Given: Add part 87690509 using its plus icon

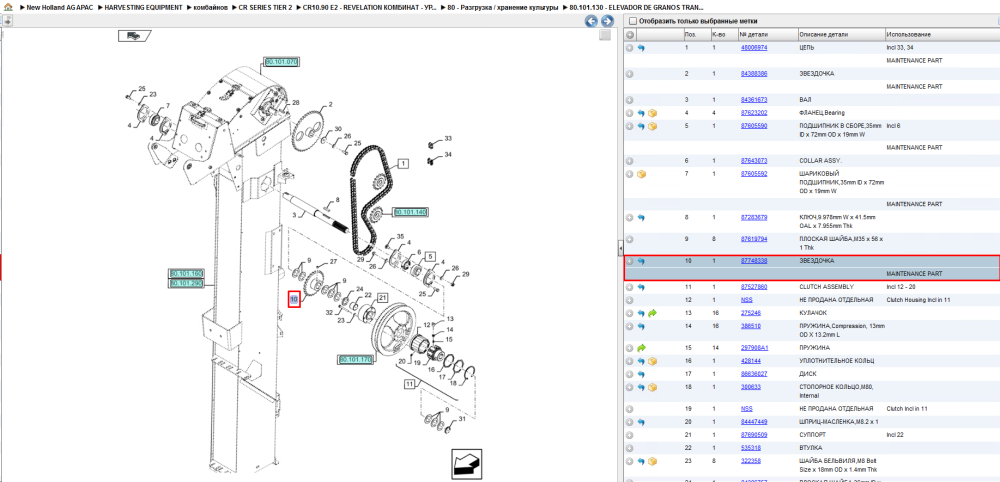Looking at the screenshot, I should click(x=629, y=435).
